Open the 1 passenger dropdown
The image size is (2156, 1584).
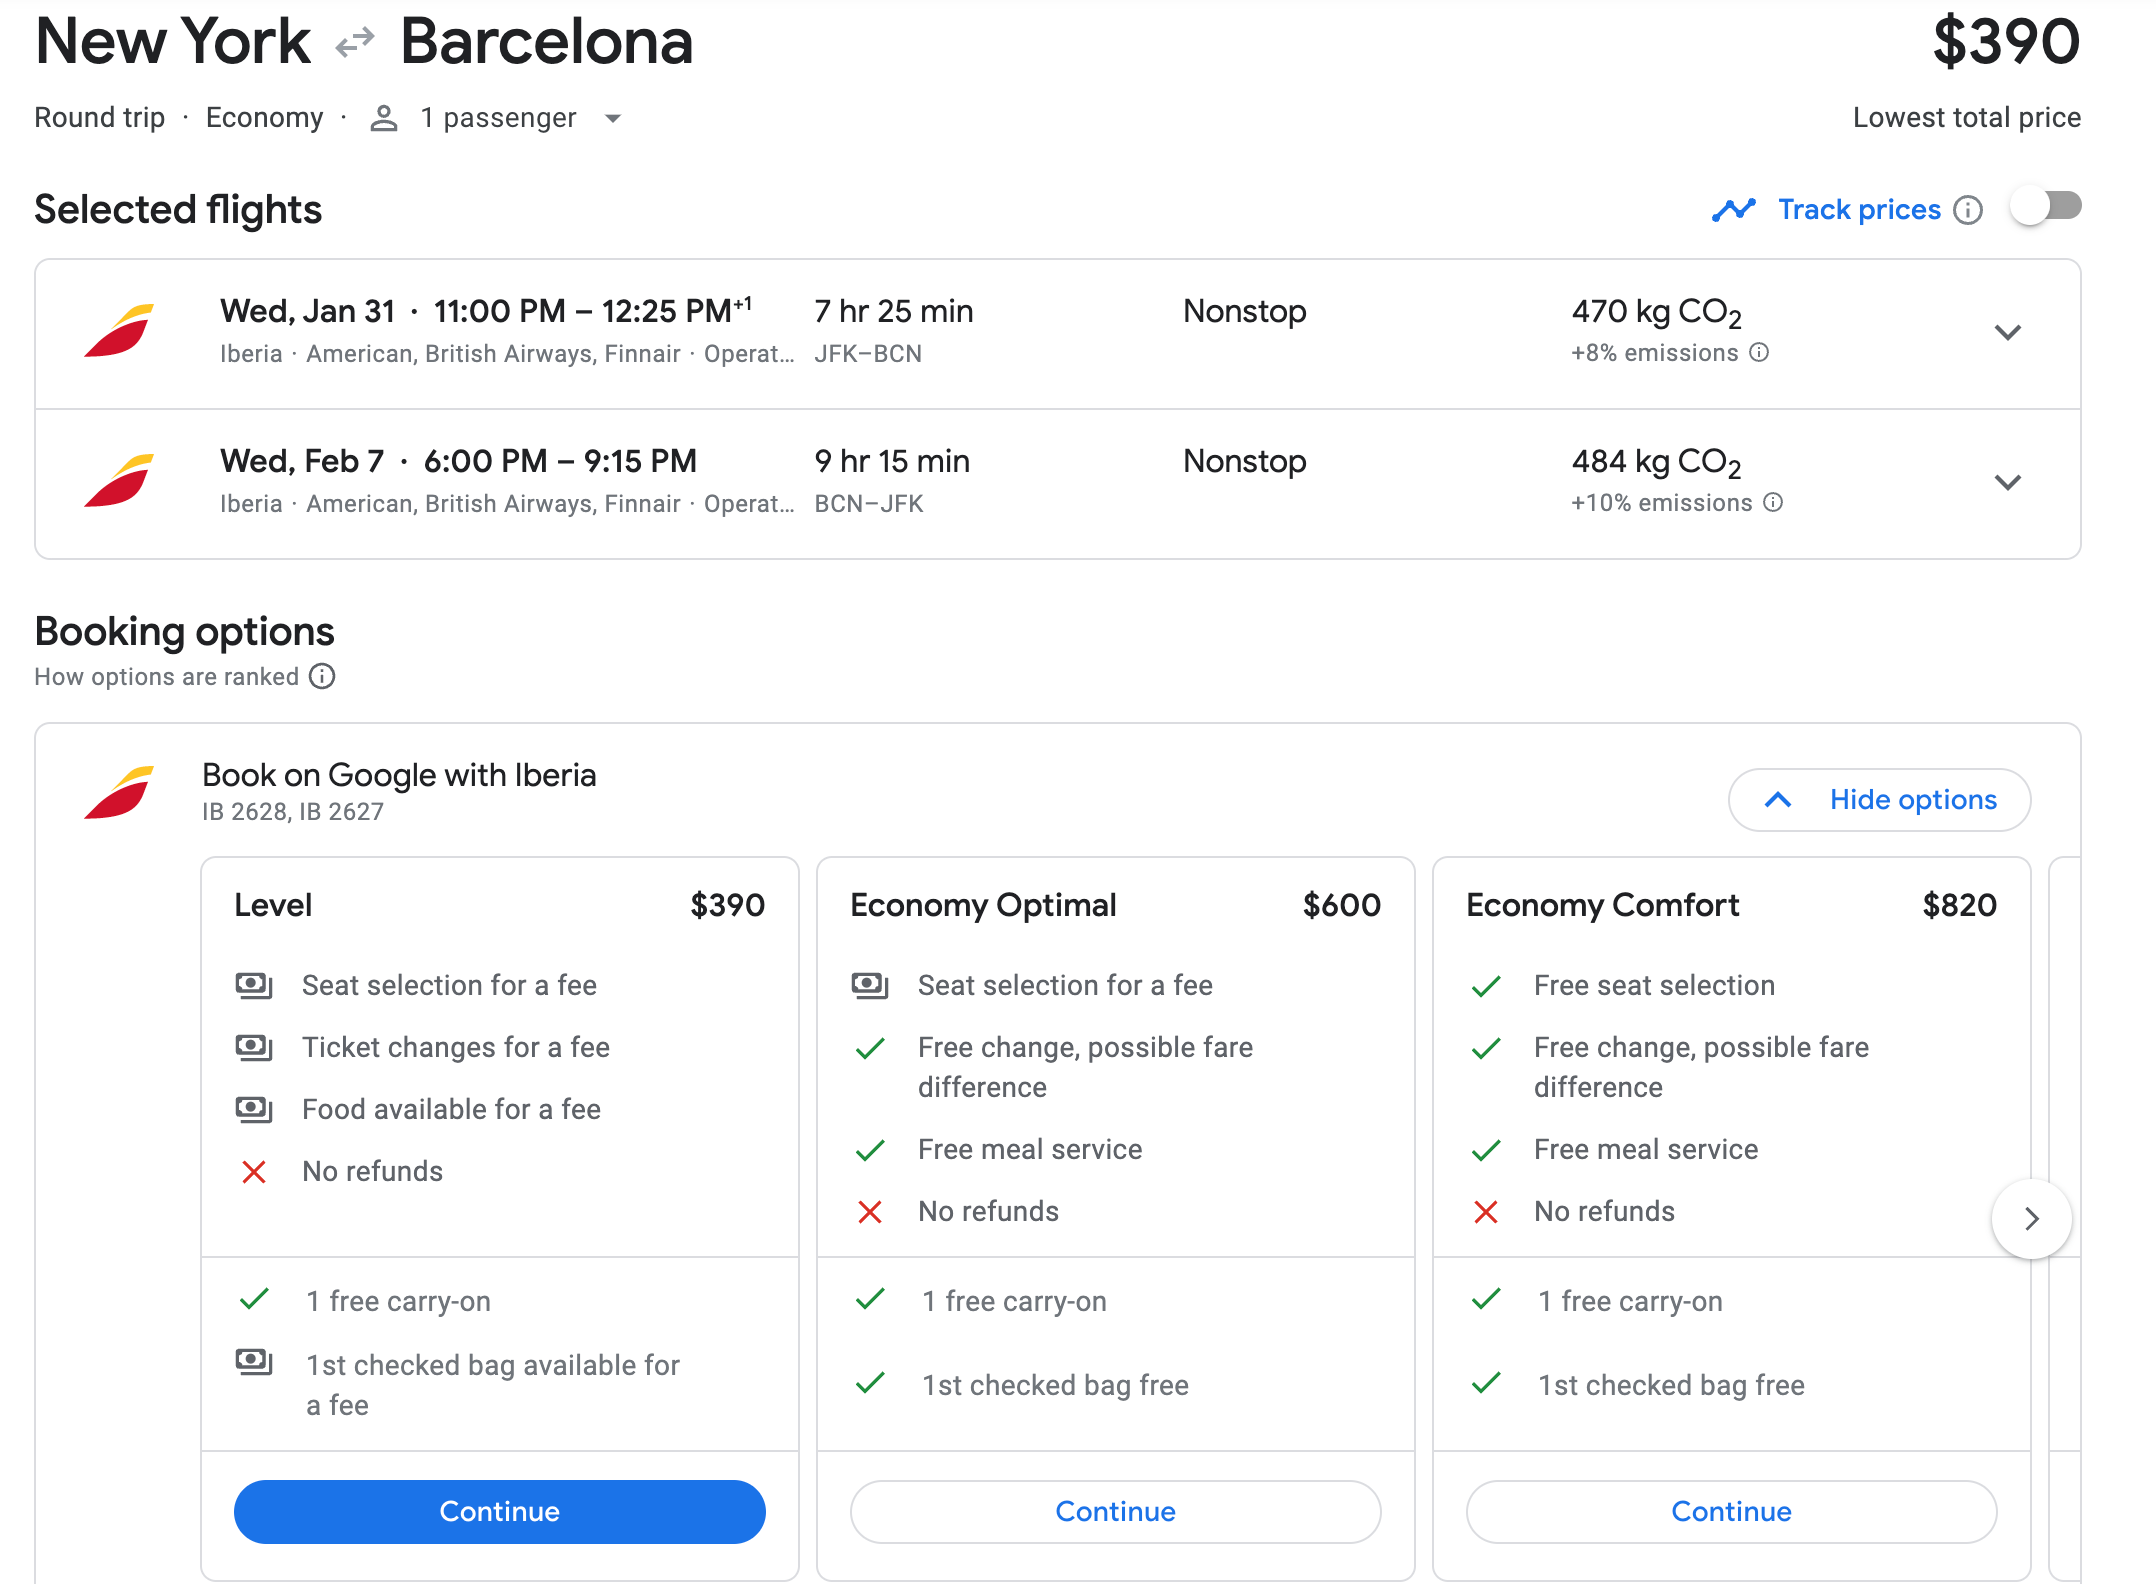point(613,119)
